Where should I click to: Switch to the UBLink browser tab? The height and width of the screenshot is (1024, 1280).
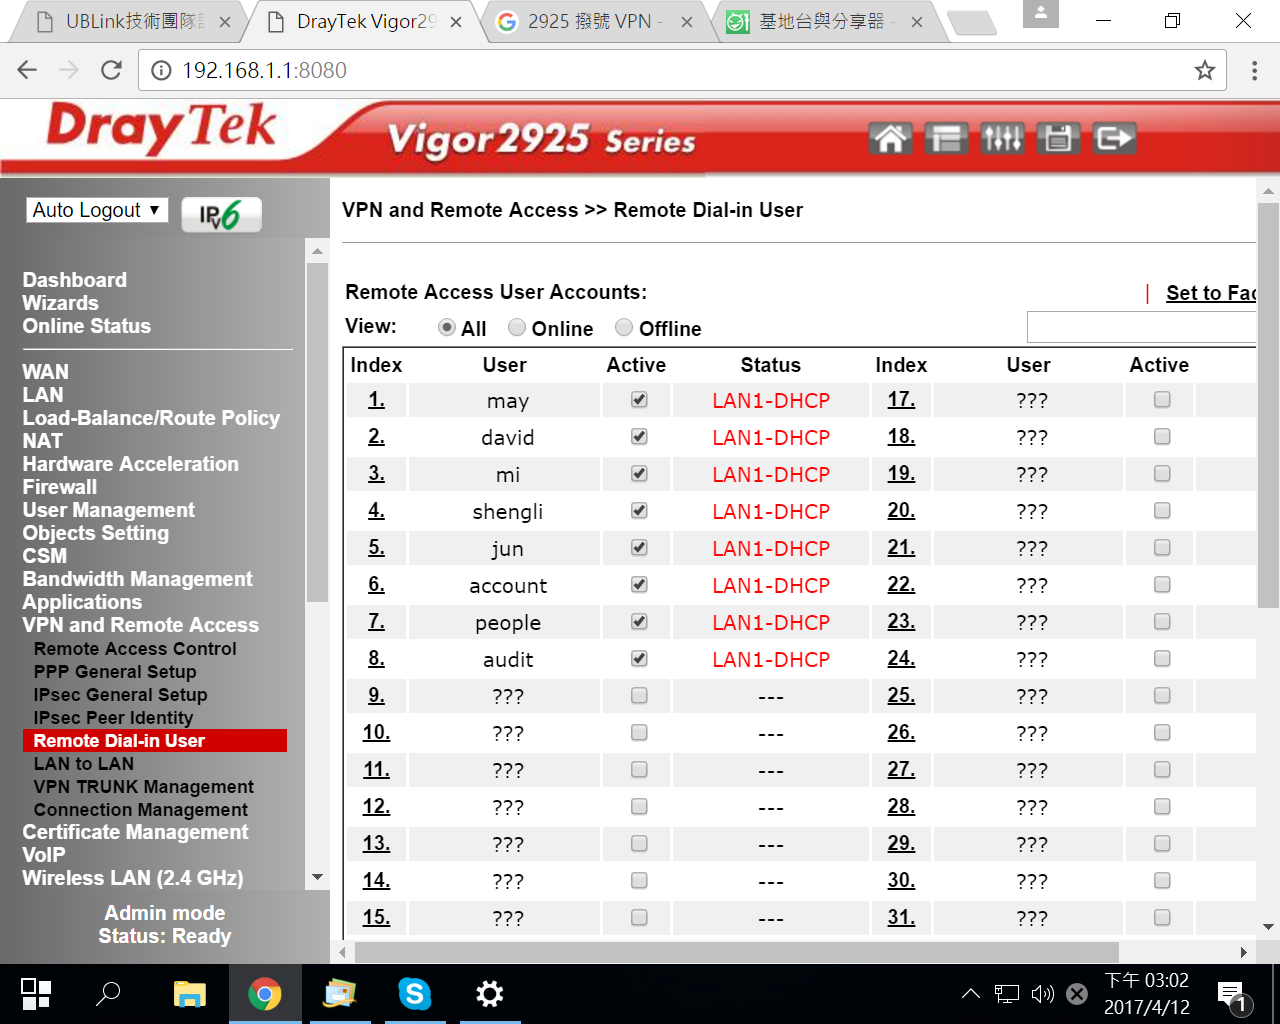(130, 21)
